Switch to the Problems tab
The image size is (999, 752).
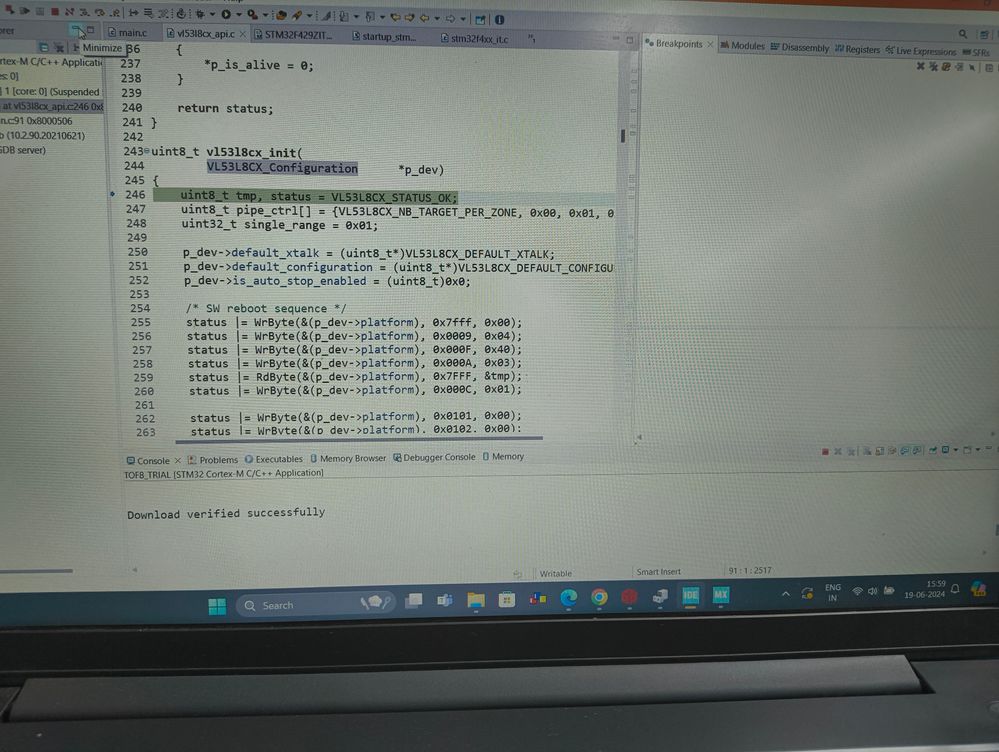click(213, 459)
